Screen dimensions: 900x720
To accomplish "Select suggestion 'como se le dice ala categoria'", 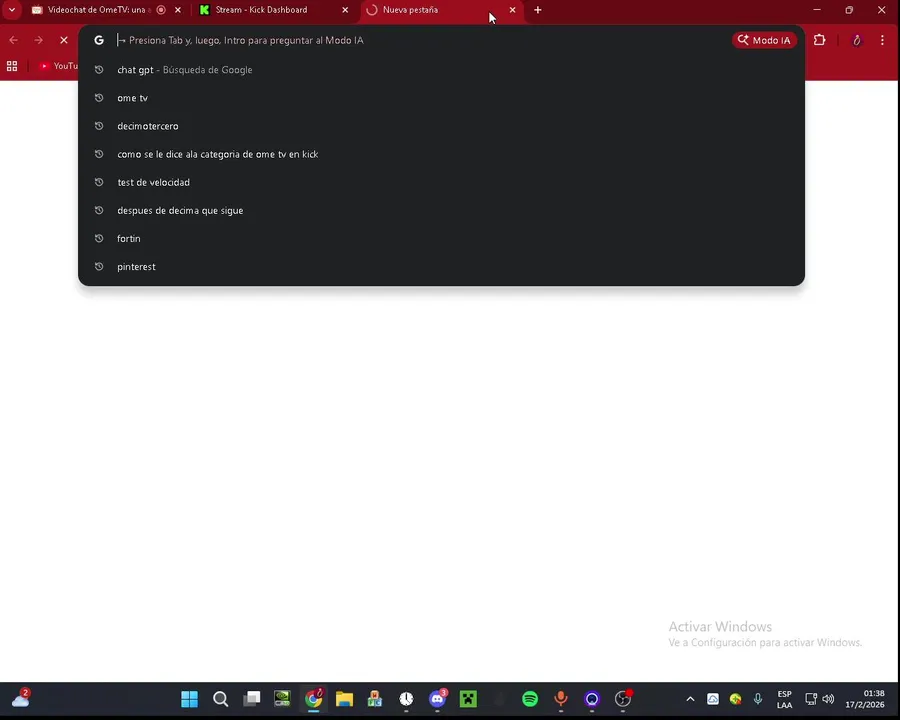I will coord(441,154).
